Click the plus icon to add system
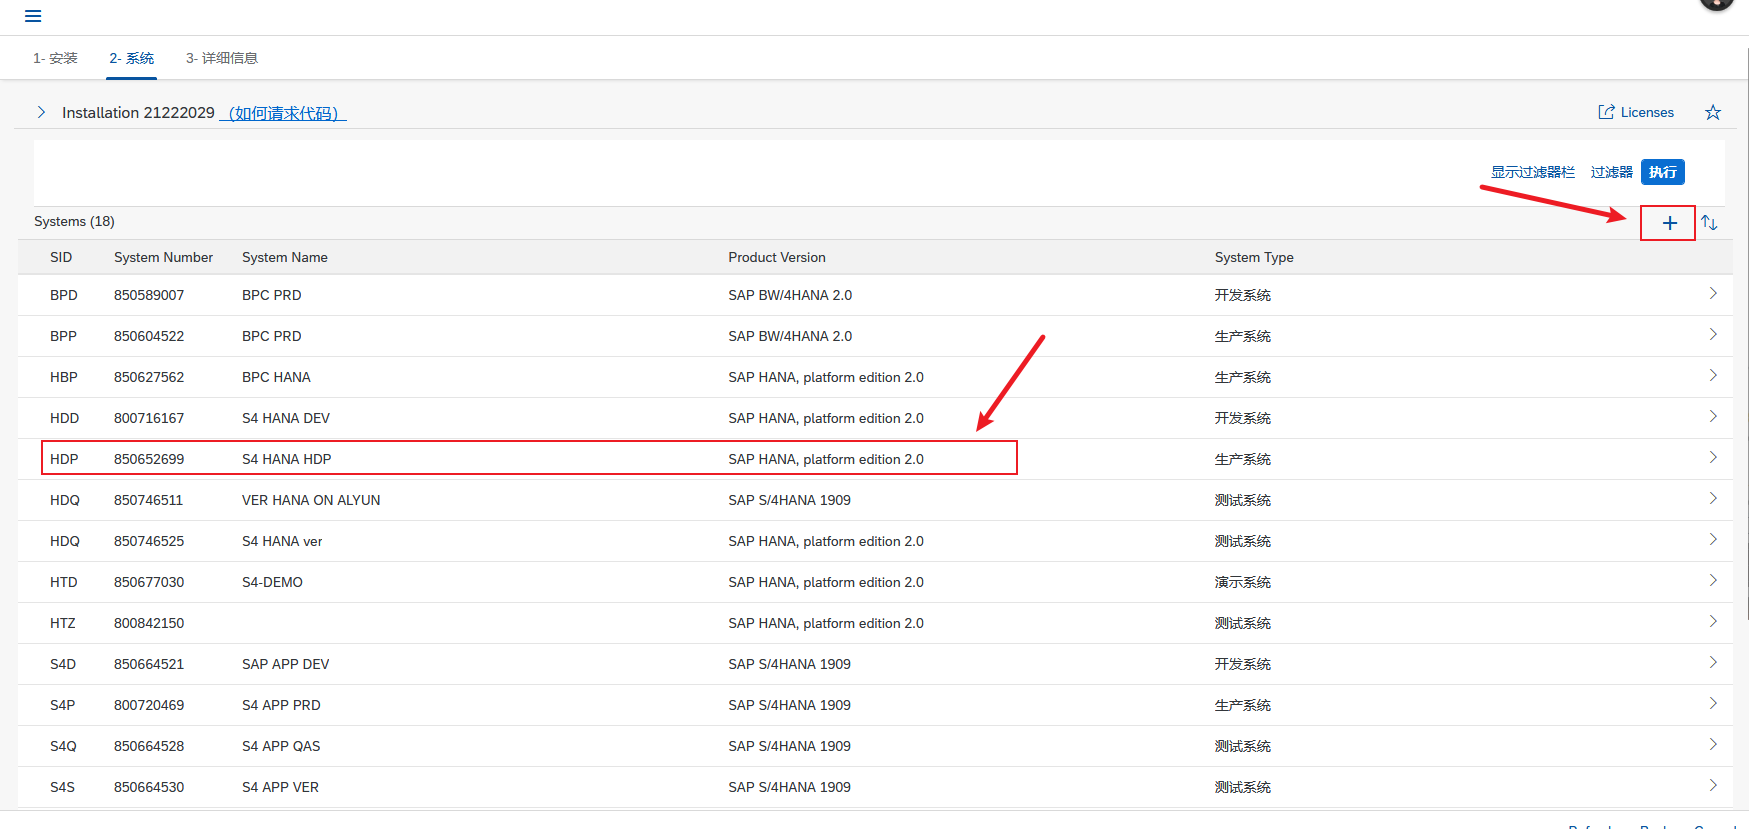The width and height of the screenshot is (1749, 829). click(1669, 223)
